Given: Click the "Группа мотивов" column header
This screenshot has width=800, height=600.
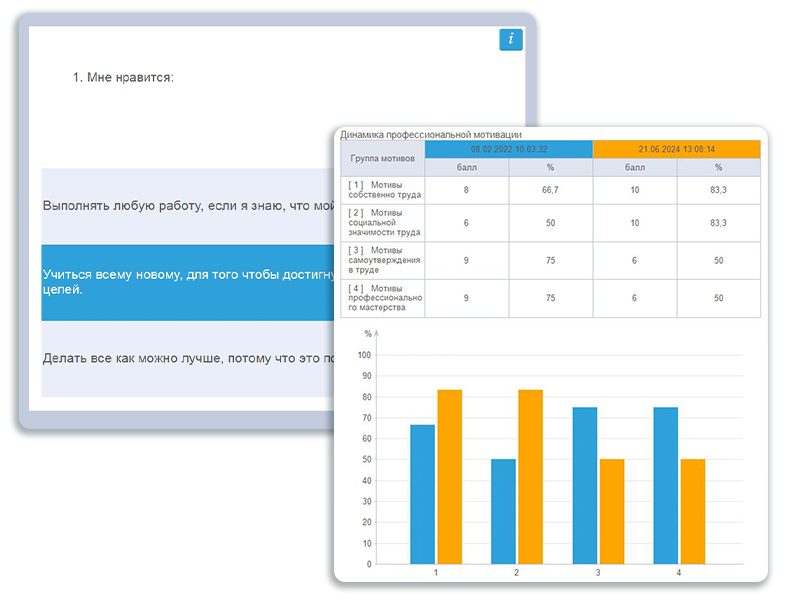Looking at the screenshot, I should point(383,158).
